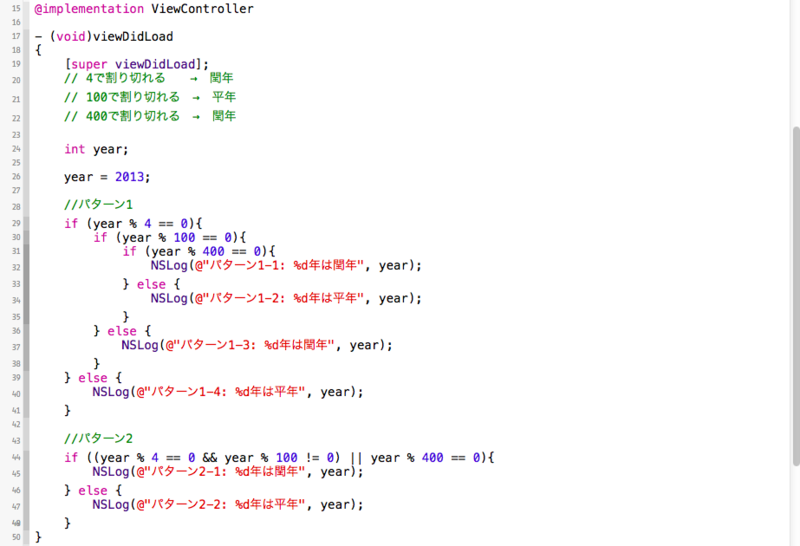The image size is (800, 546).
Task: Click NSLog line with 'パターン1-3'
Action: coord(257,345)
